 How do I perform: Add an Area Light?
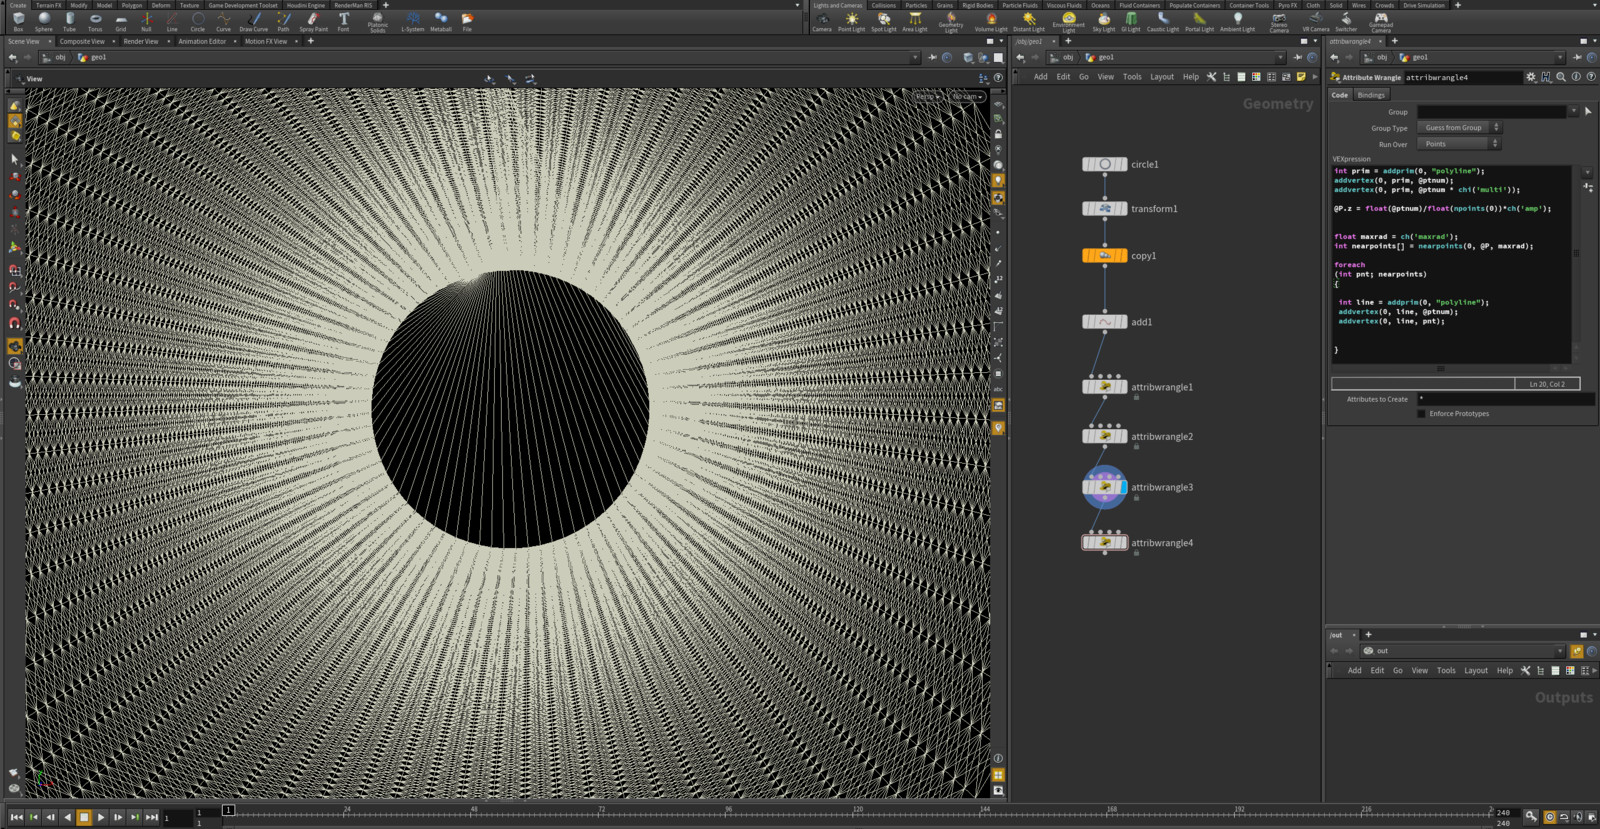click(915, 22)
